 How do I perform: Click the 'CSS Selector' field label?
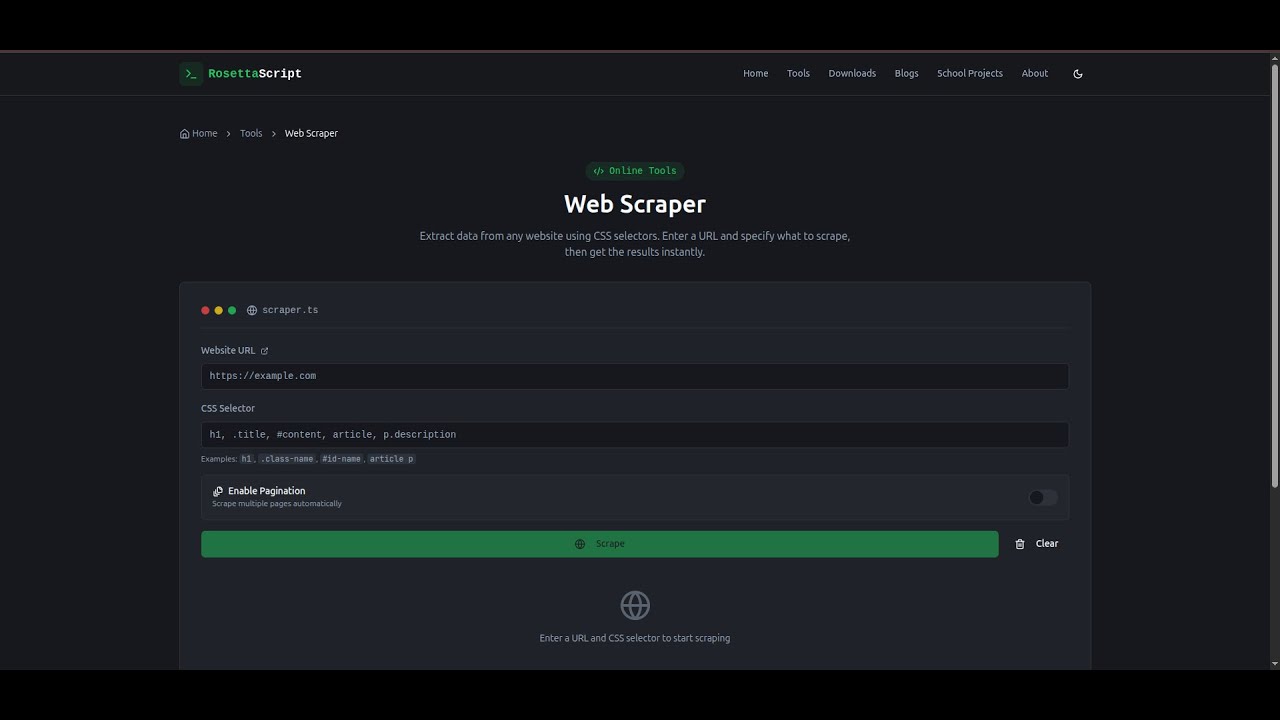[x=228, y=408]
